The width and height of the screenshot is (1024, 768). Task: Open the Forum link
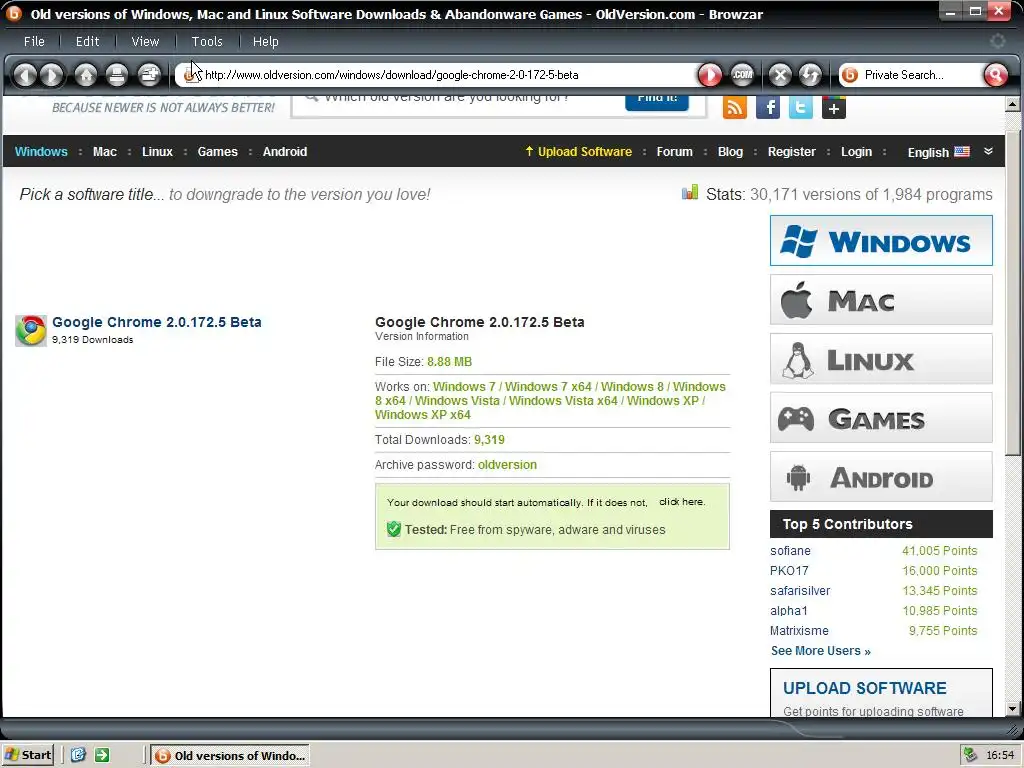coord(675,152)
